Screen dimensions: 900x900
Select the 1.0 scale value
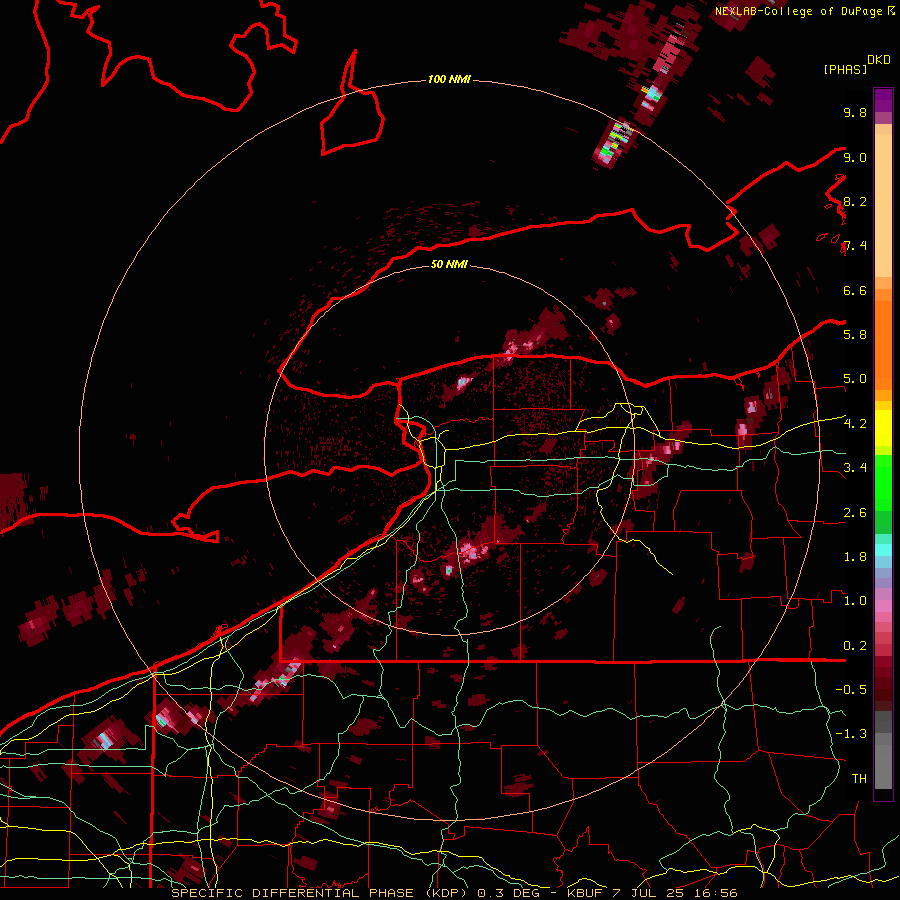tap(855, 601)
